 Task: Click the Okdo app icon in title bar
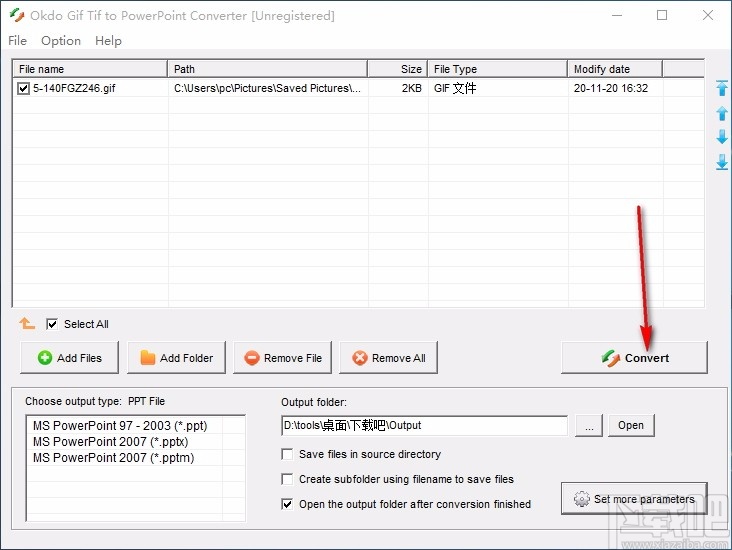[17, 15]
